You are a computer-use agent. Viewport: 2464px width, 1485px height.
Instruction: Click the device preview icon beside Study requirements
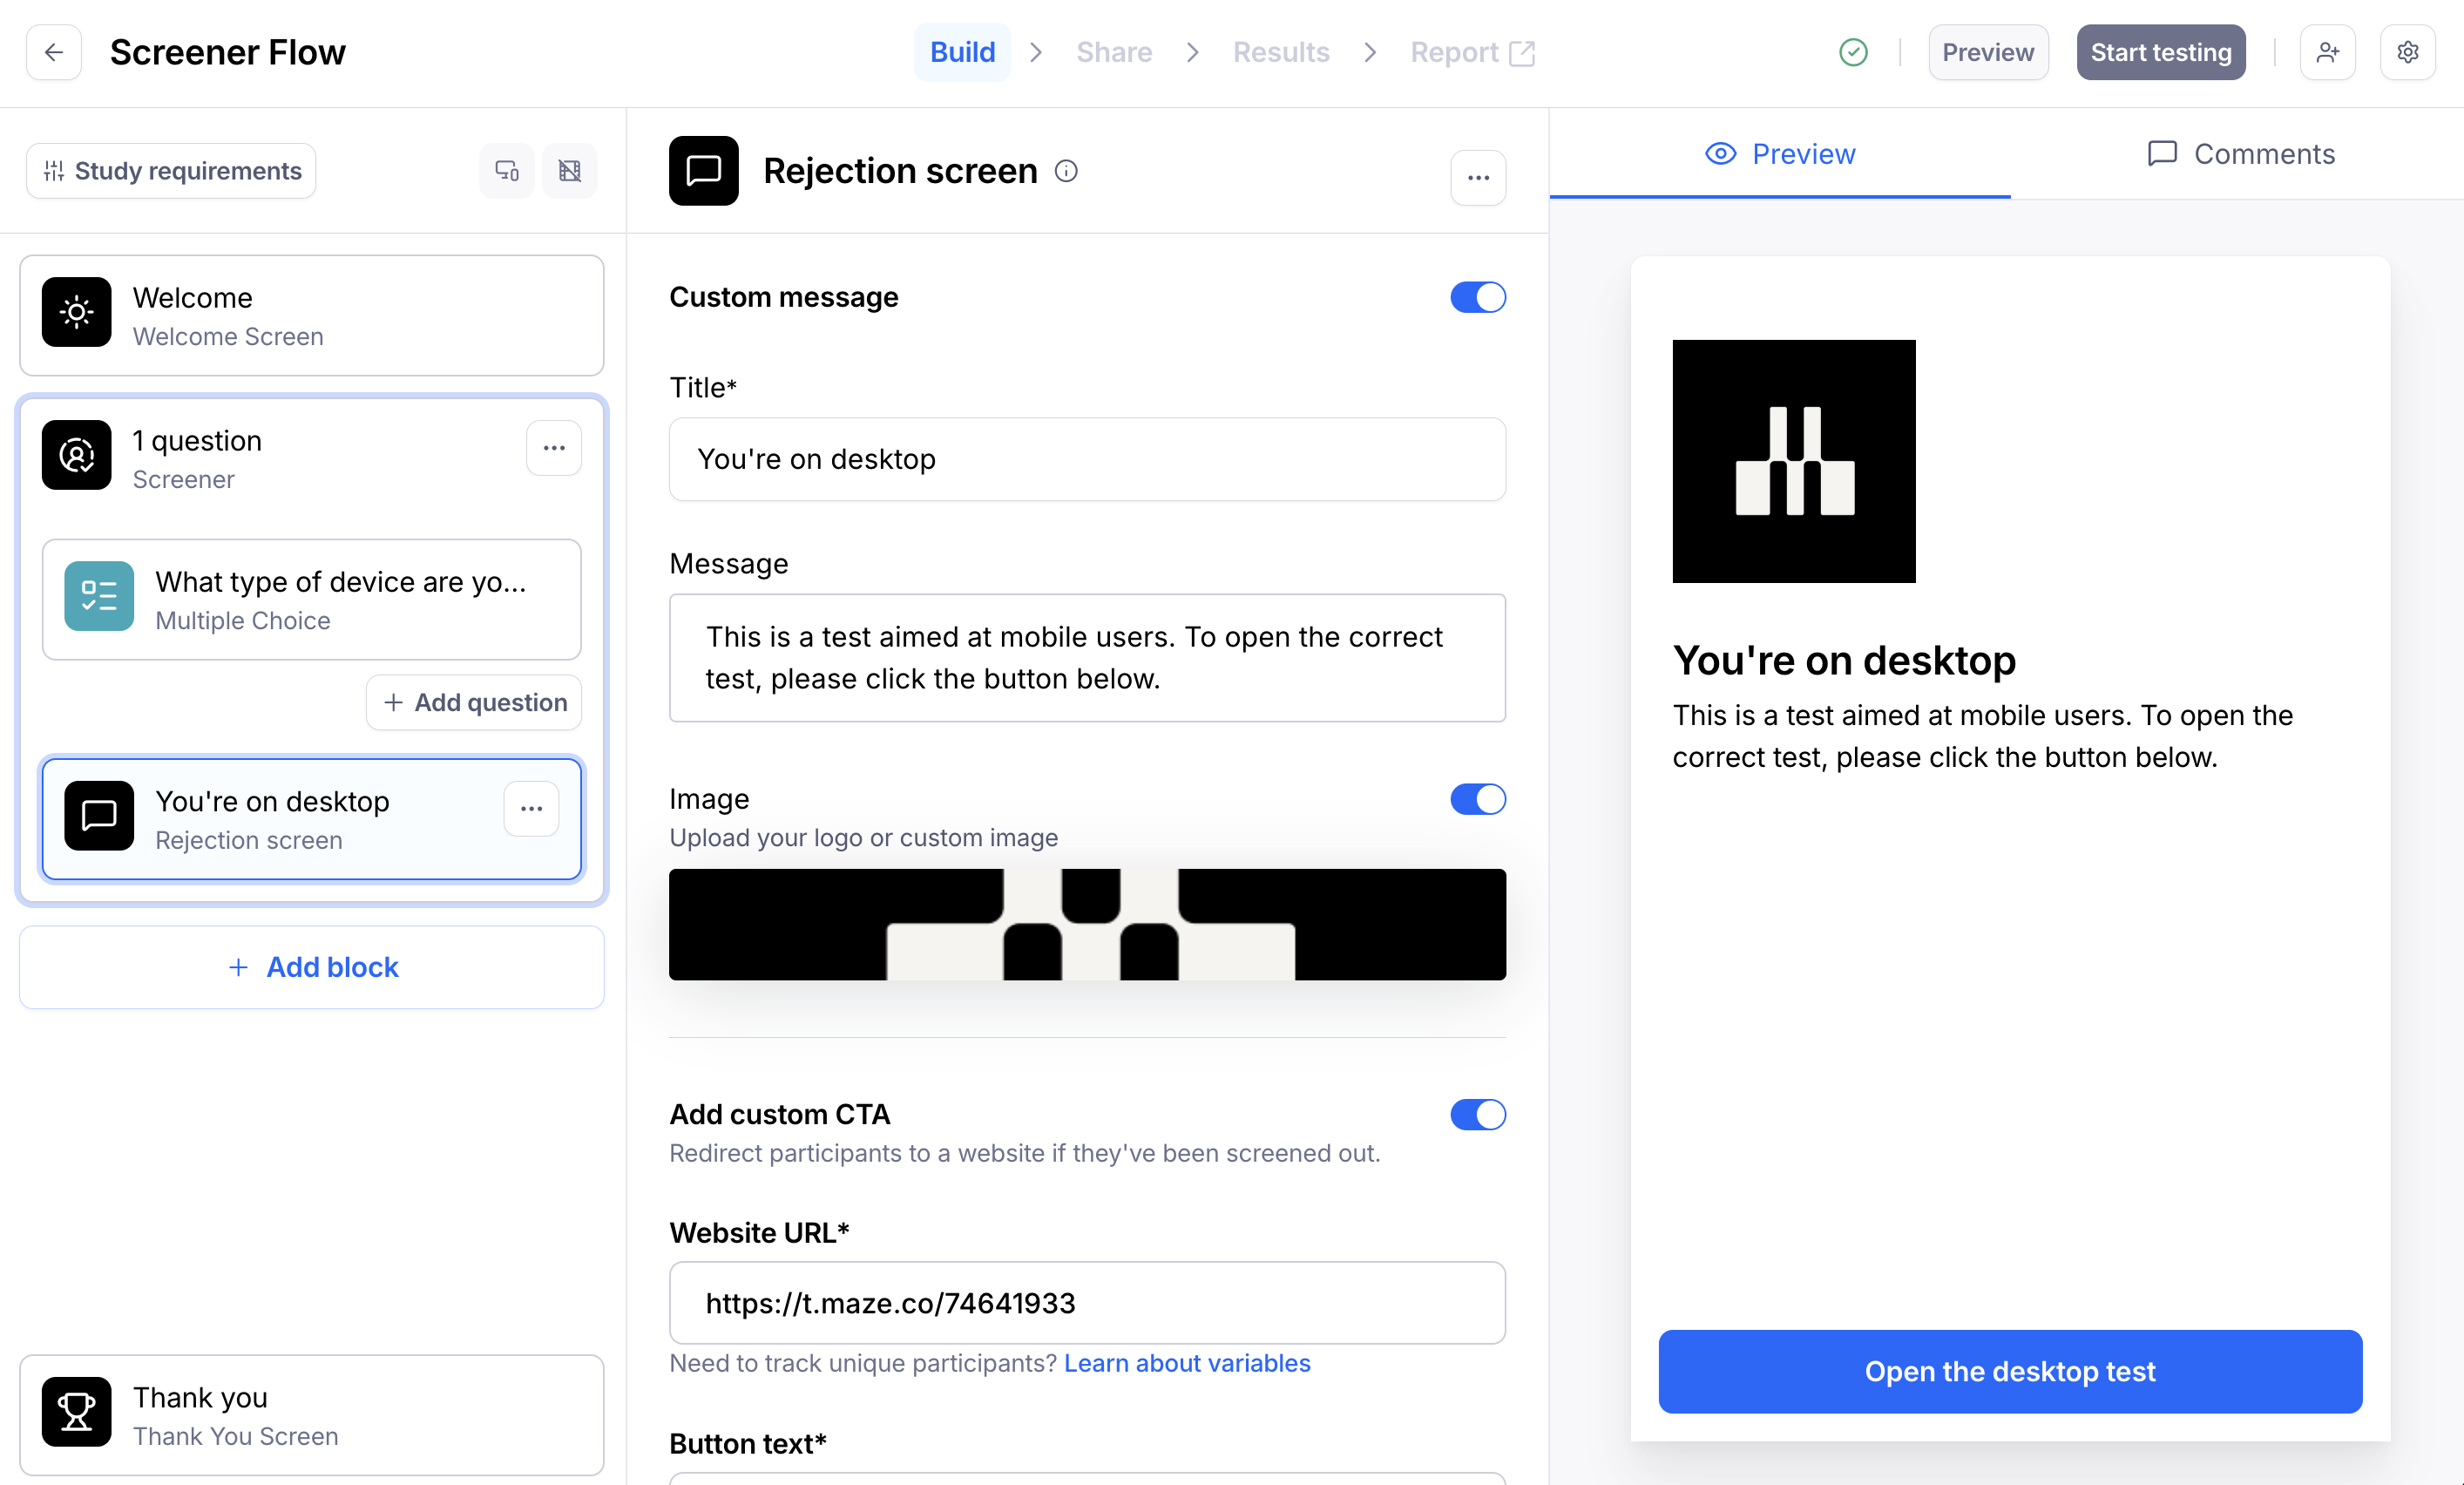[507, 171]
